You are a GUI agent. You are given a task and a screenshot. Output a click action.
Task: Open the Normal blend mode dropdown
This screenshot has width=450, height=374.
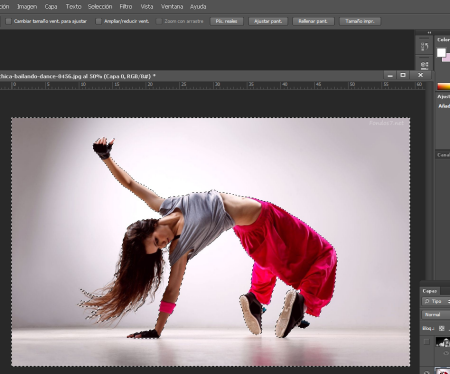(436, 315)
